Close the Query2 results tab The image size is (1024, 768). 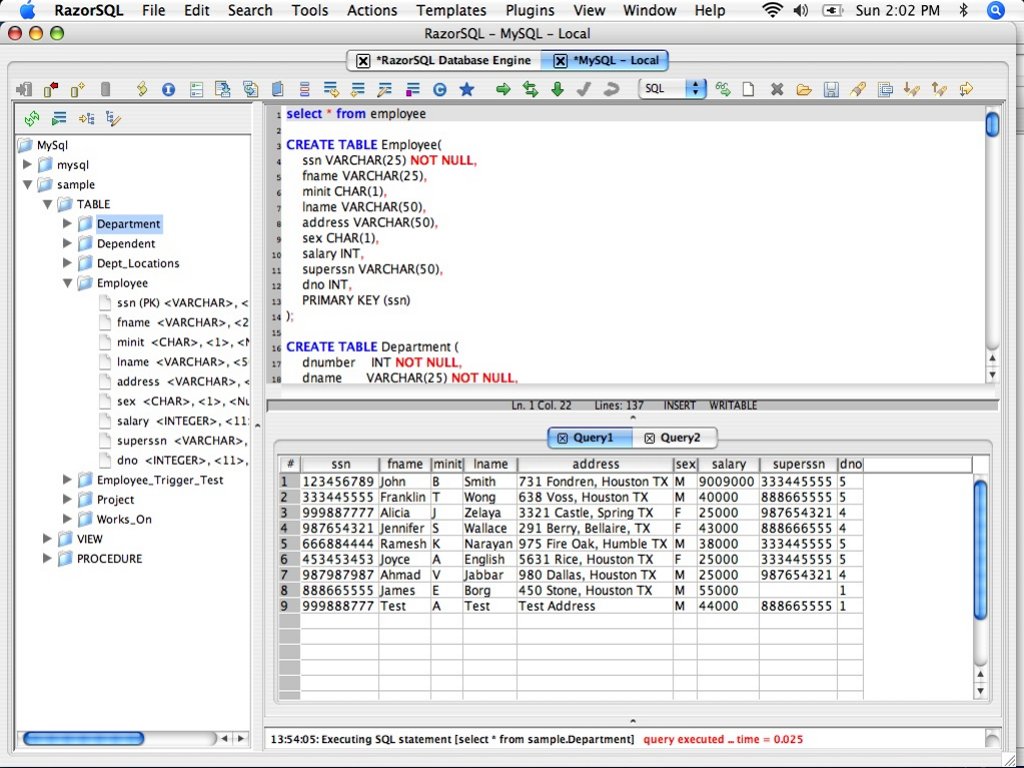pos(649,438)
